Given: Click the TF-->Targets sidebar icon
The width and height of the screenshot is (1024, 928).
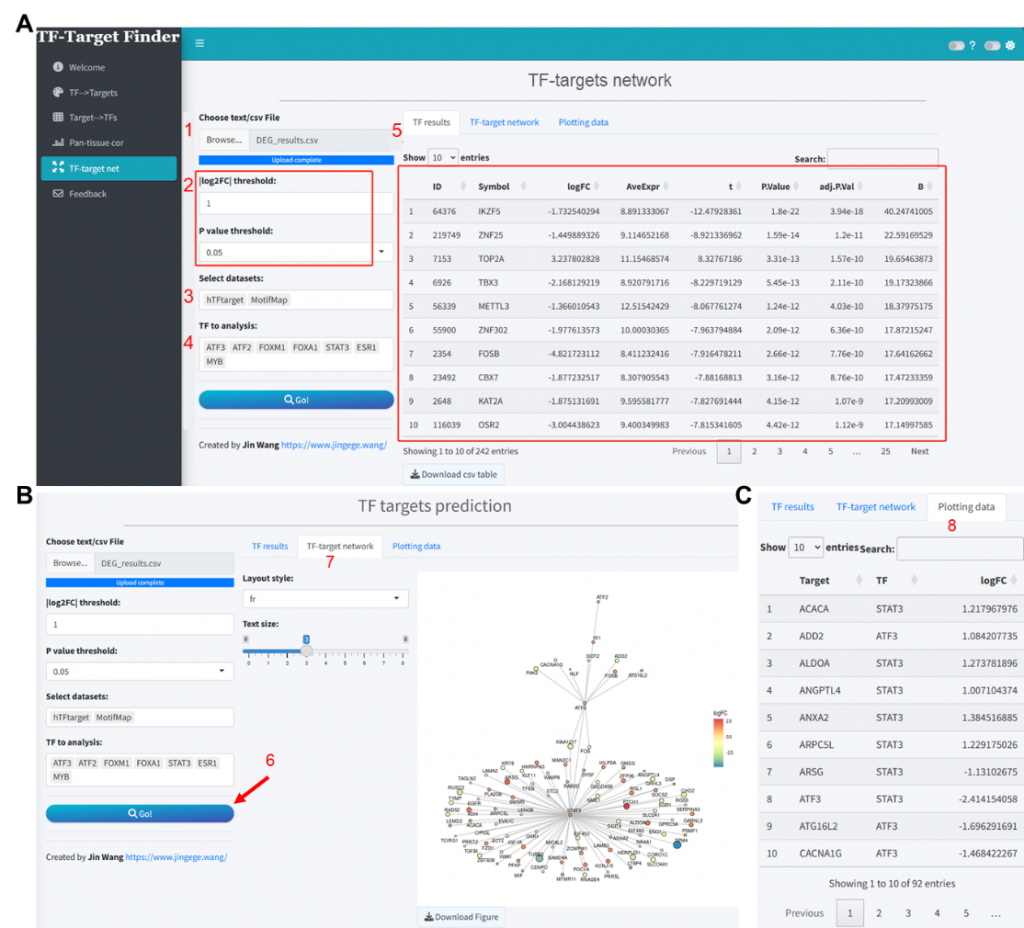Looking at the screenshot, I should pos(58,93).
